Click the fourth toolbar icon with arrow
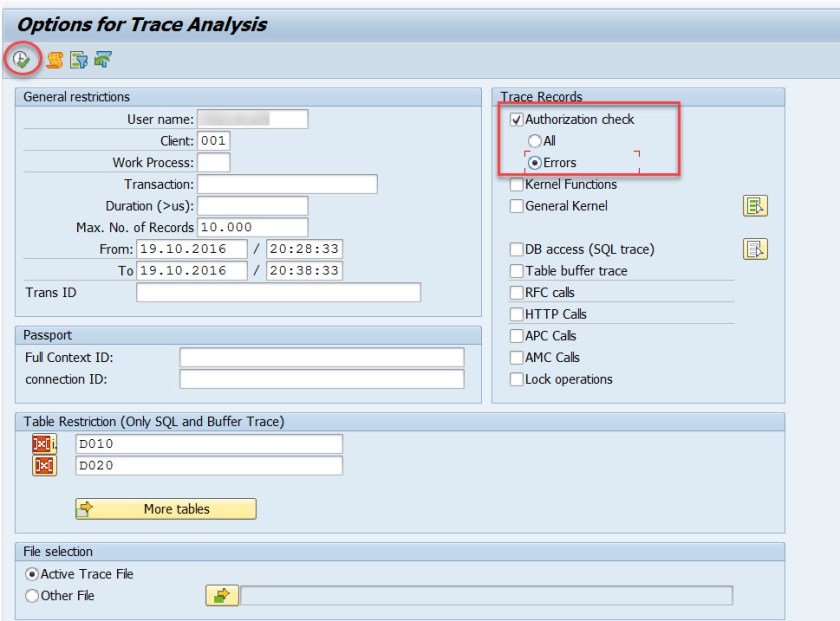This screenshot has width=840, height=621. pos(103,59)
